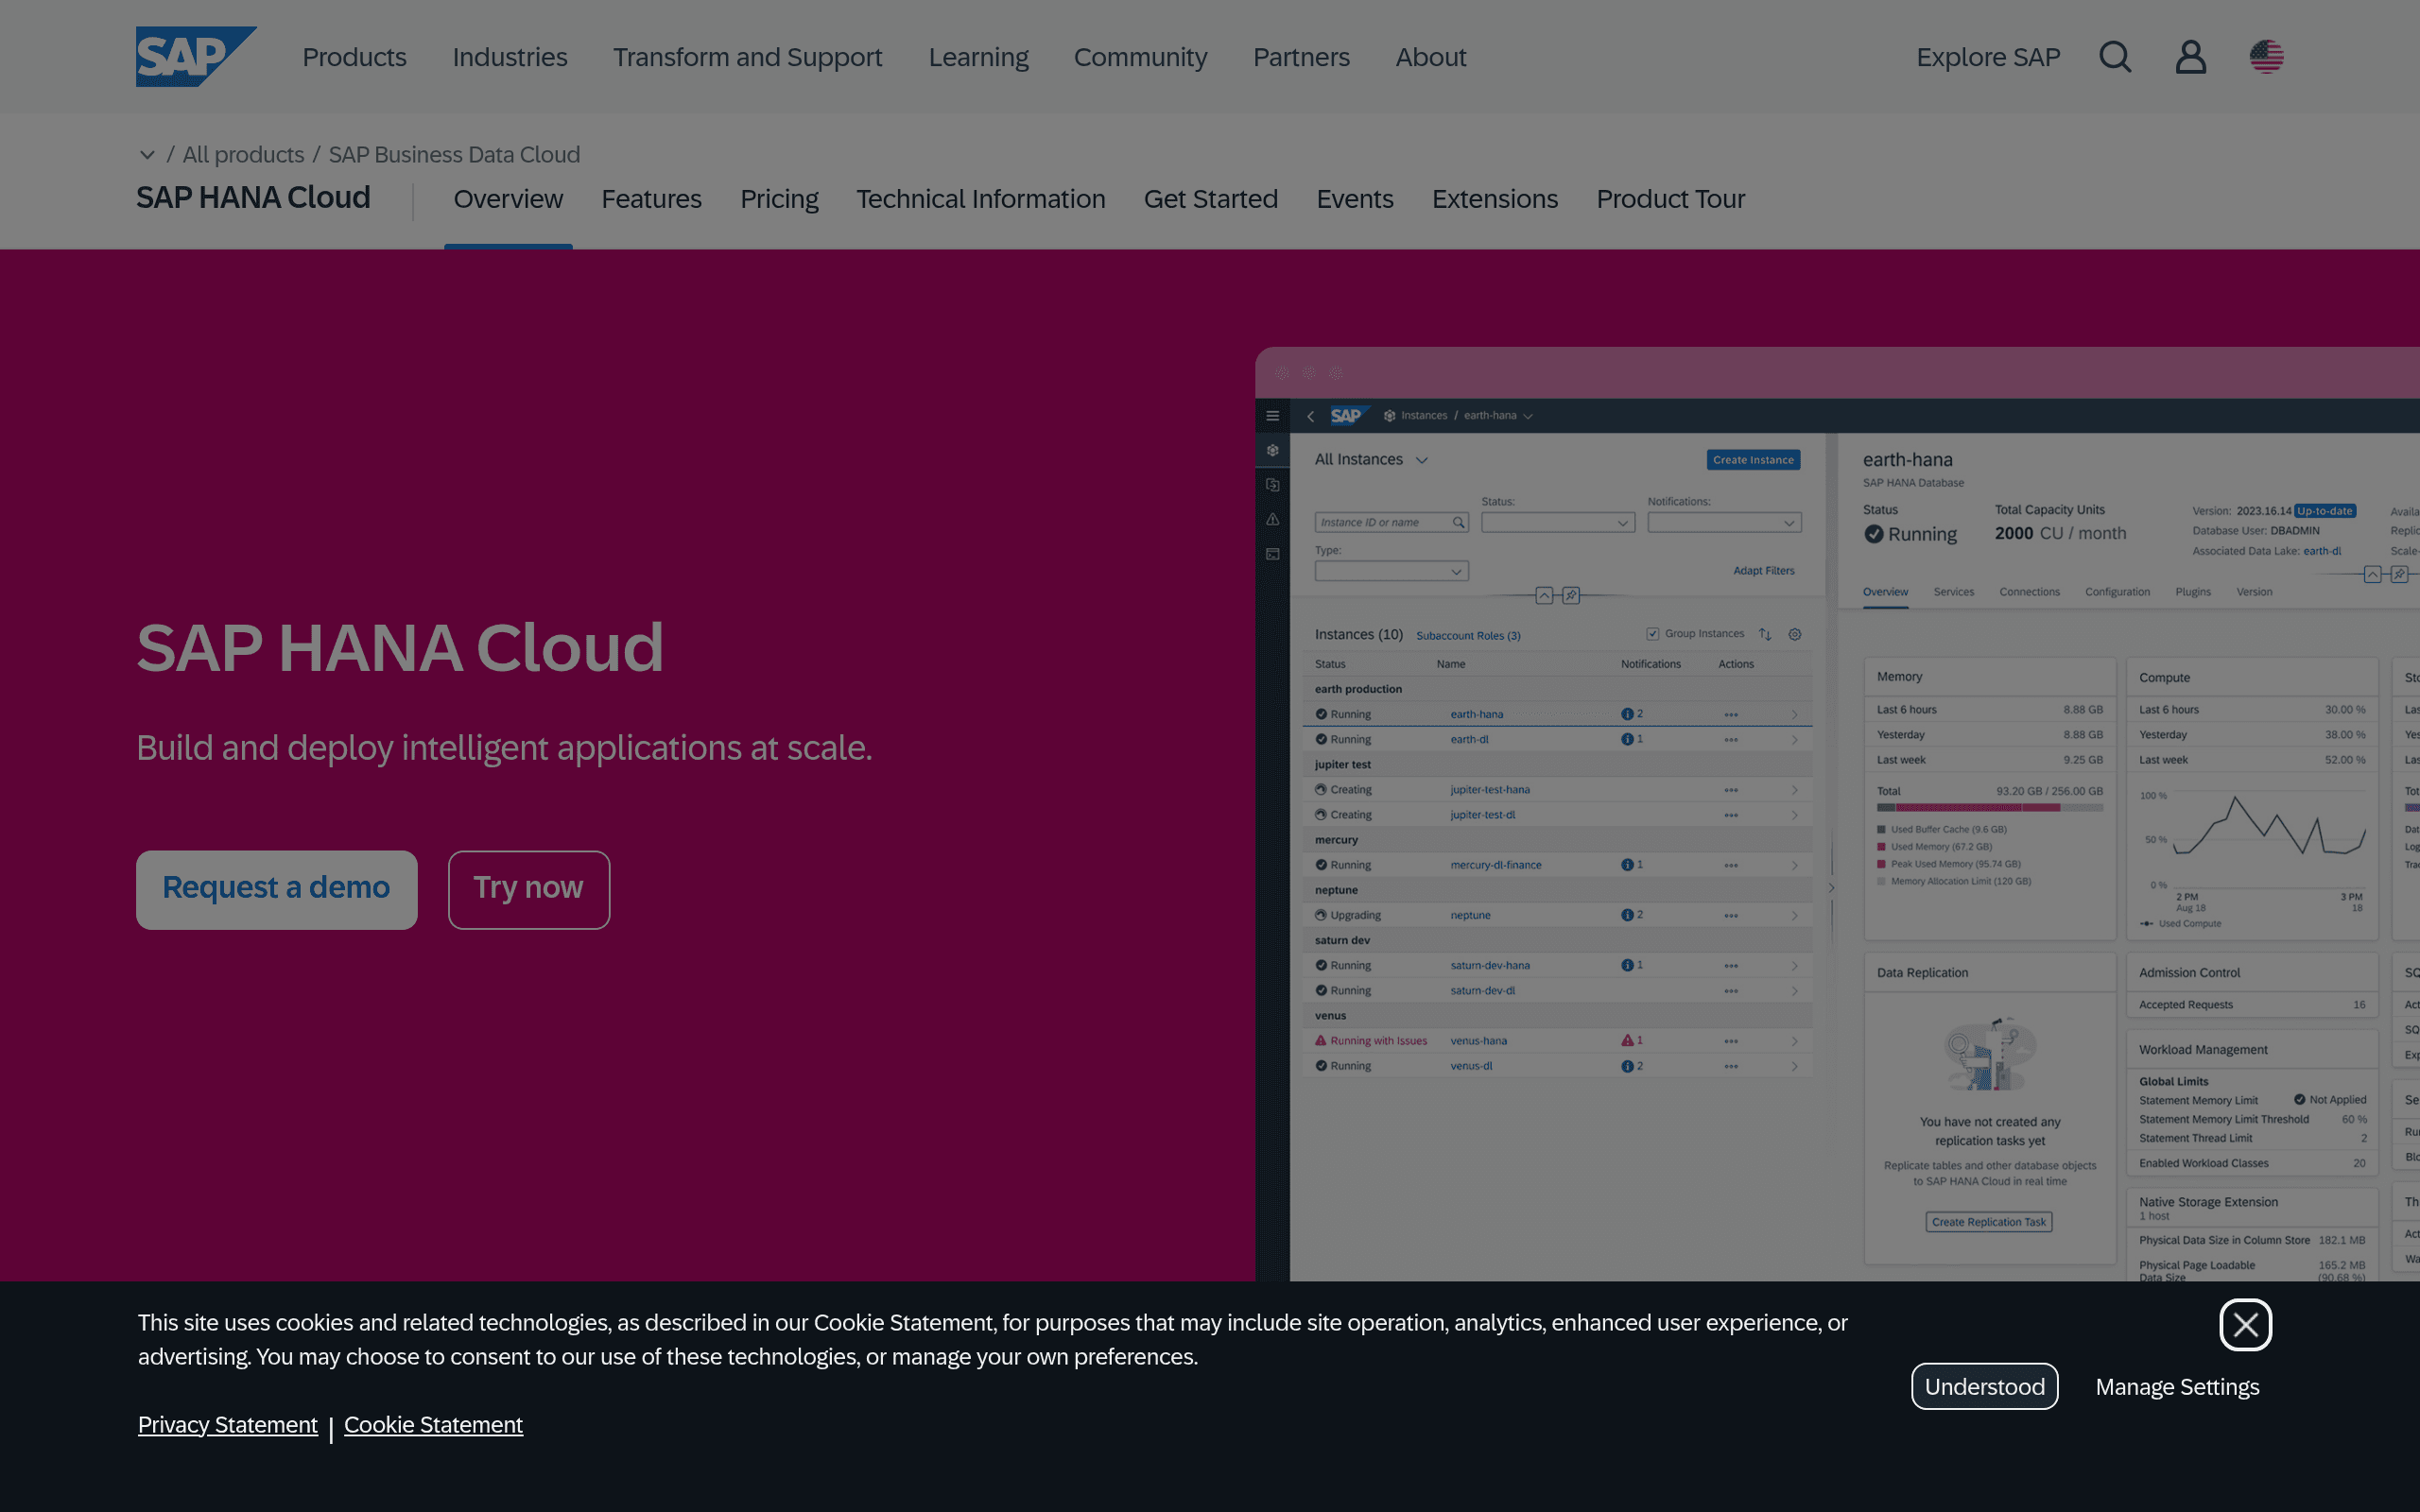Click the info notification icon for earth-dl

click(1627, 739)
